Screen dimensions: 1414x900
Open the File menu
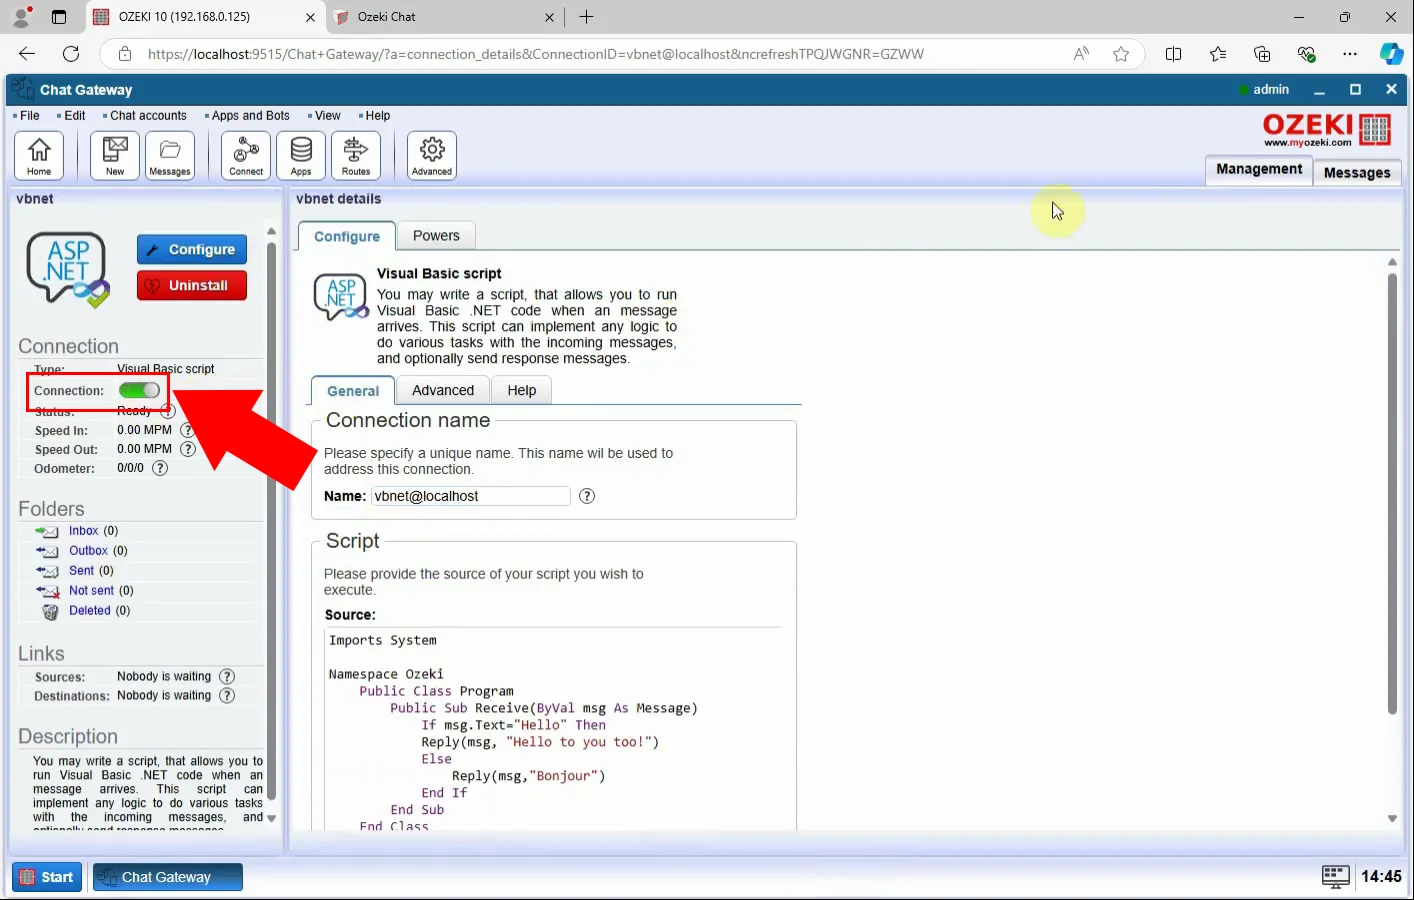29,116
